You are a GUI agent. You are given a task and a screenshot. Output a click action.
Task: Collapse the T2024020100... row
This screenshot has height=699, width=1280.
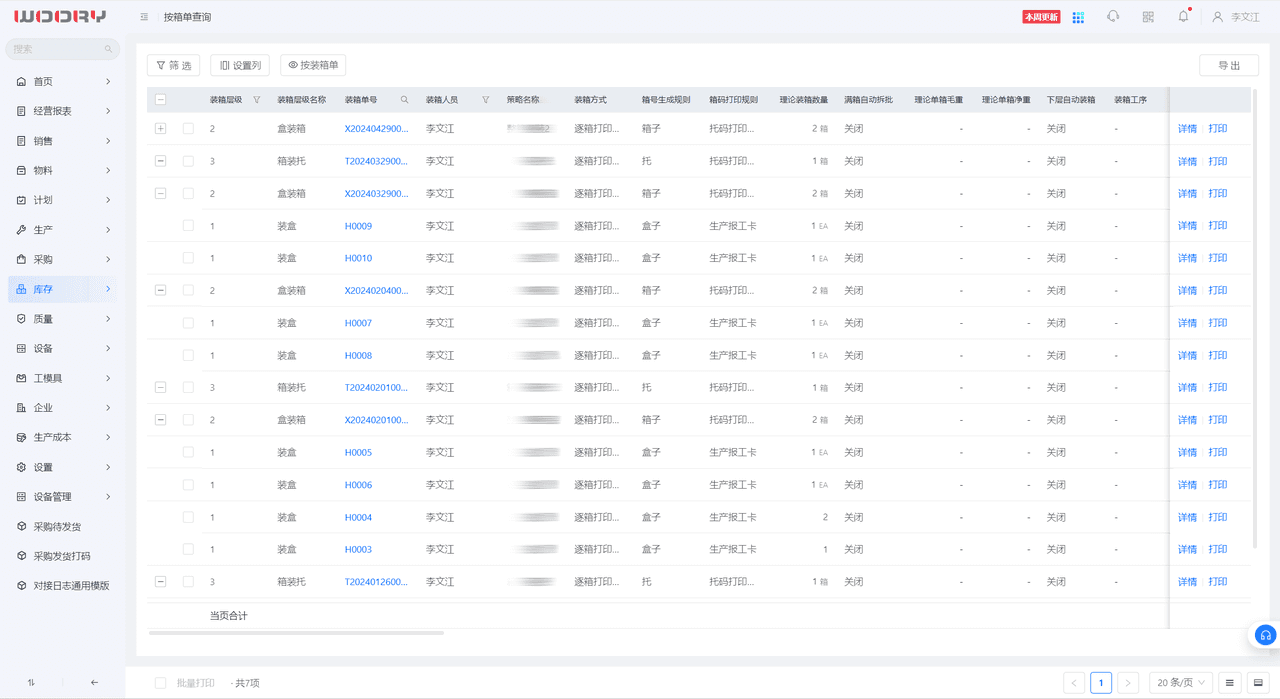[160, 387]
